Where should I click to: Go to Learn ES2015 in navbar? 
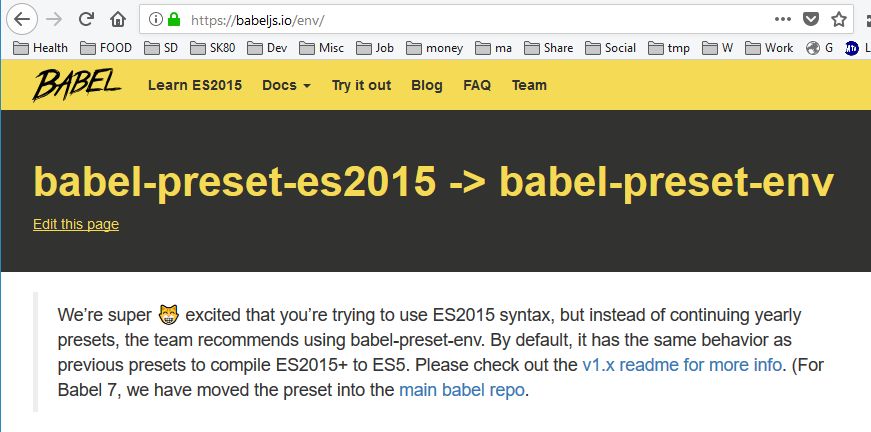click(195, 85)
